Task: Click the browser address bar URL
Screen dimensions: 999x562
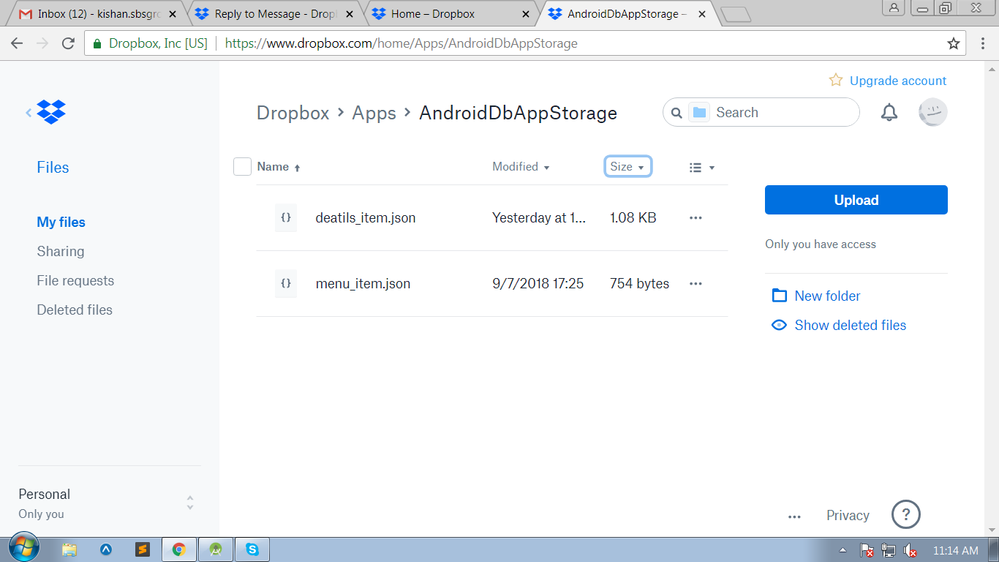Action: (x=401, y=43)
